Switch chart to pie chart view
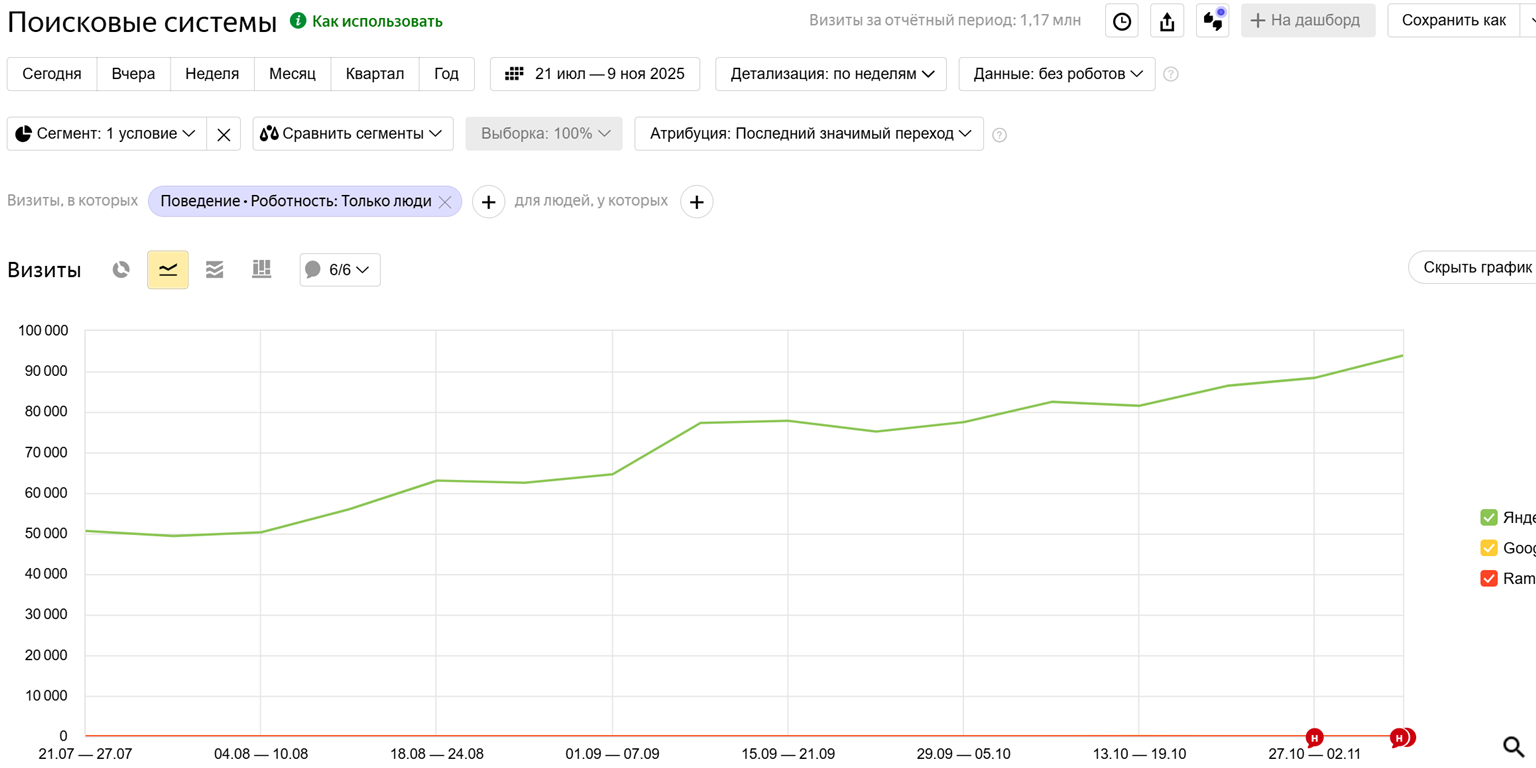The height and width of the screenshot is (768, 1536). [121, 270]
